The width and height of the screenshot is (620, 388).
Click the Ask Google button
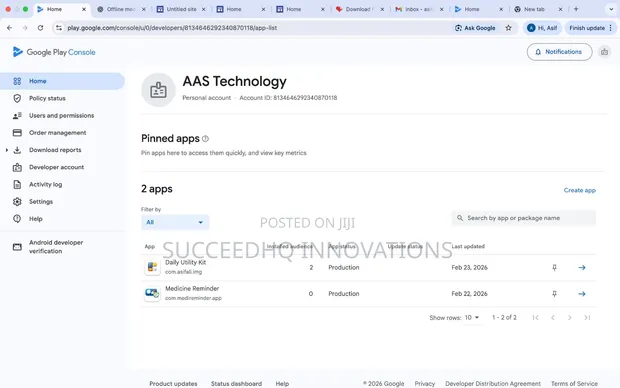pos(475,28)
